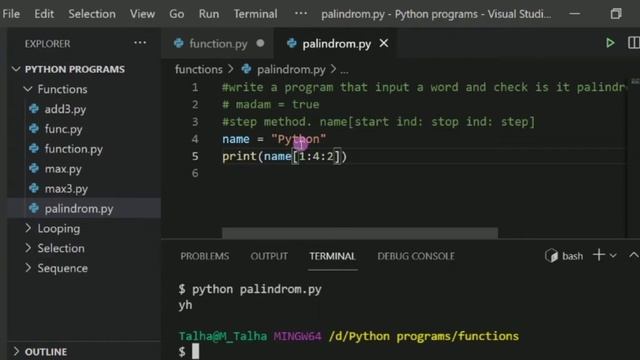Open the Selection menu
This screenshot has width=640, height=360.
92,14
